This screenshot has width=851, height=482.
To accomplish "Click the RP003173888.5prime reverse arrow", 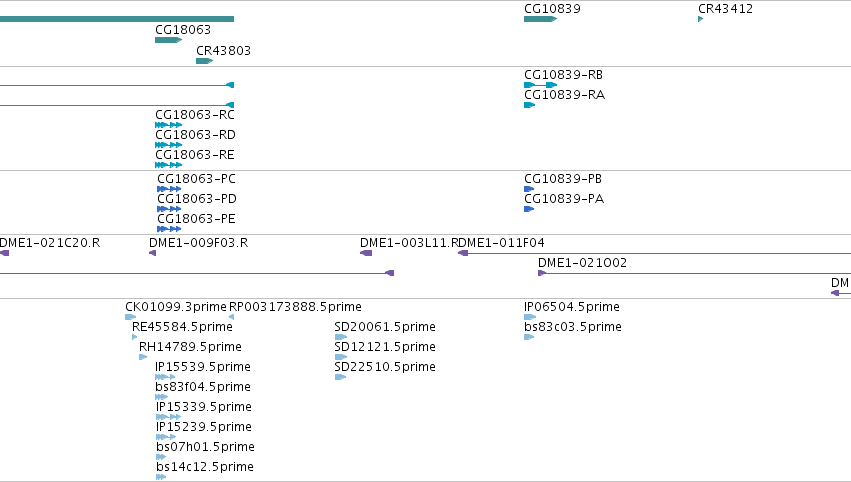I will (232, 317).
